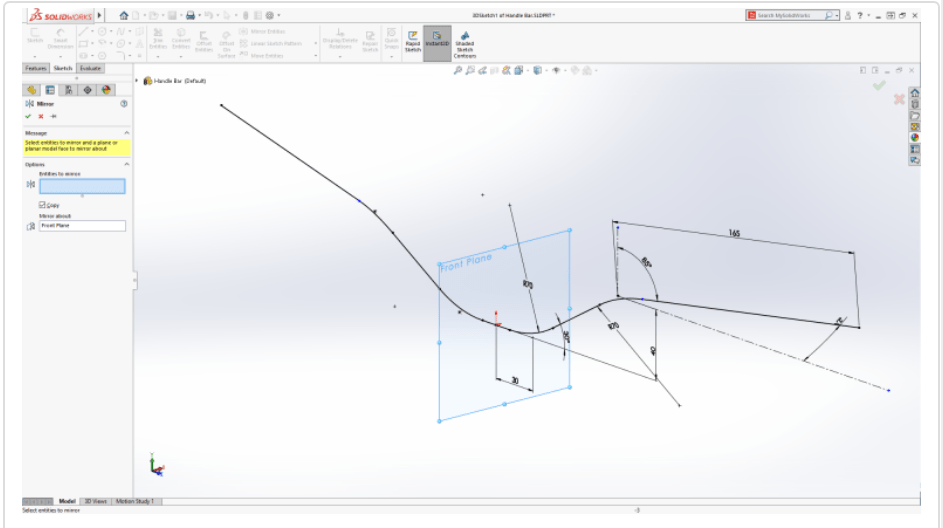Click the green OK checkmark in Mirror panel

(29, 116)
